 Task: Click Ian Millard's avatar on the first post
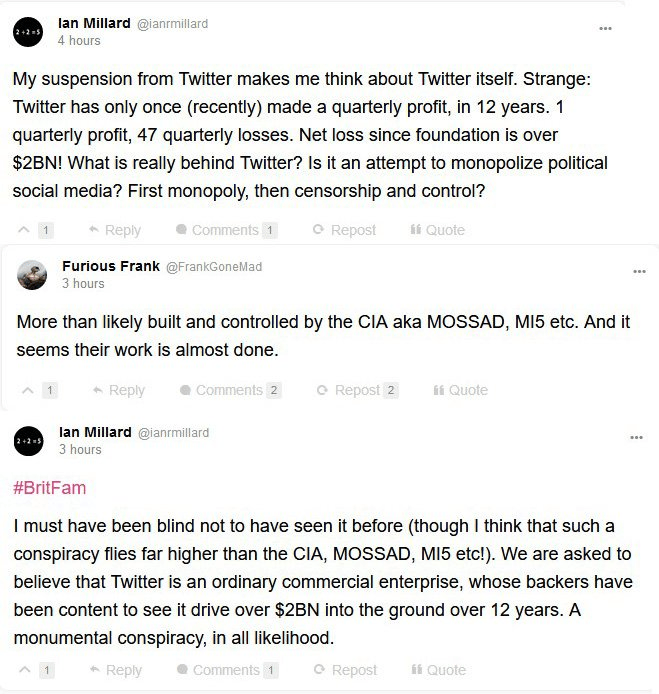coord(27,32)
